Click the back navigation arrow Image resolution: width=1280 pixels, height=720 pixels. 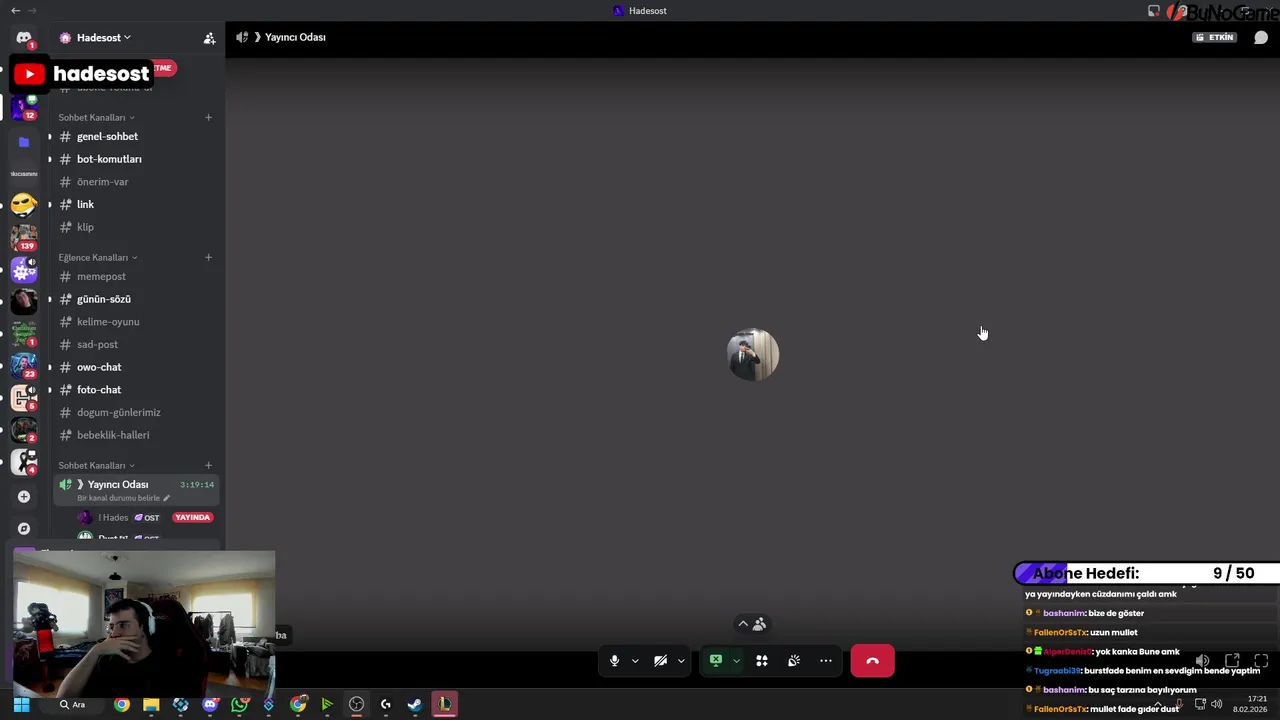(15, 10)
